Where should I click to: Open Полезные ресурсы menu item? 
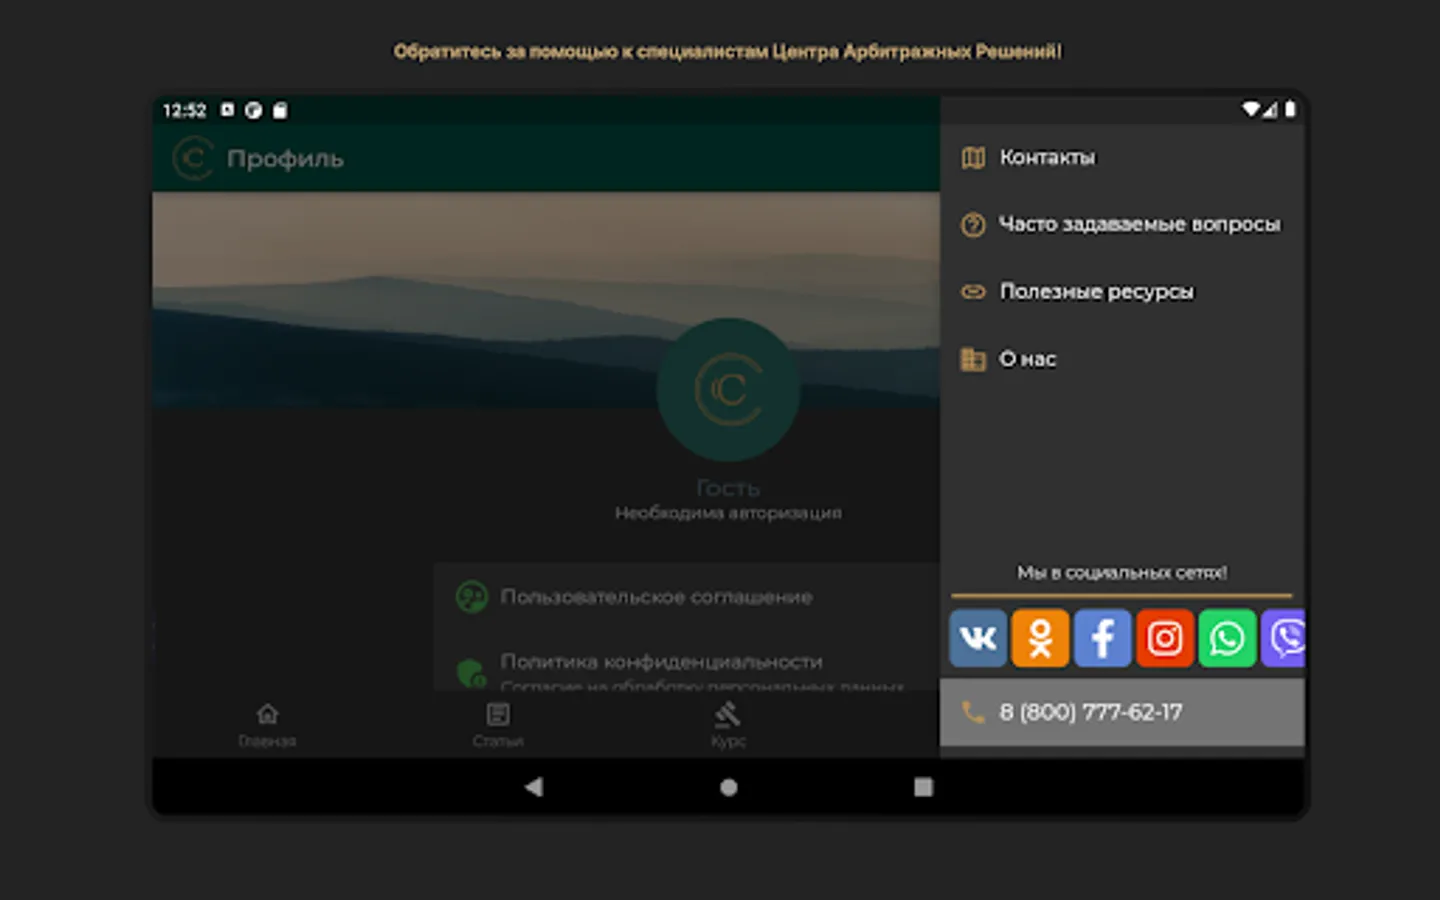(x=1122, y=292)
